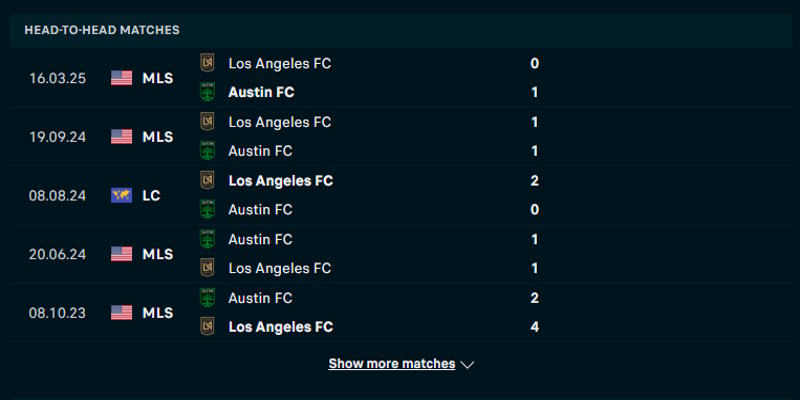Click the USA flag beside 16.03.25
This screenshot has height=400, width=800.
(x=121, y=78)
